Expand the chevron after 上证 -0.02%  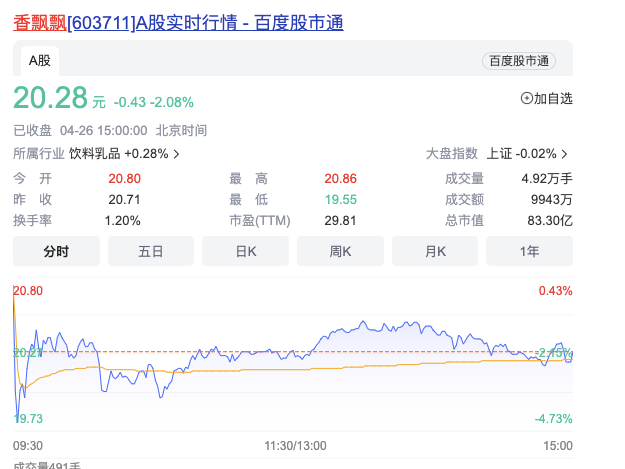click(x=565, y=154)
